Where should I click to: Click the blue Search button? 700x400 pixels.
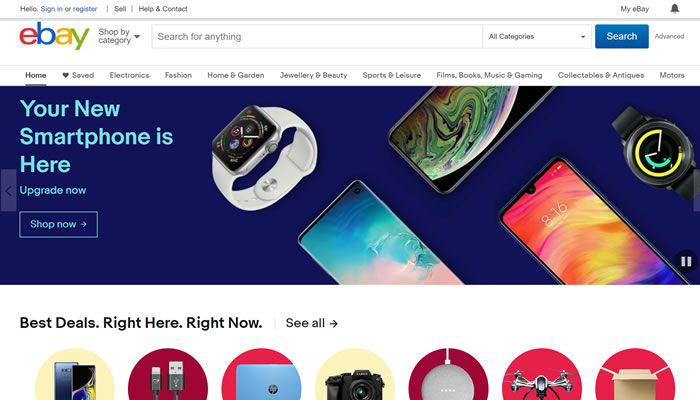pyautogui.click(x=621, y=36)
